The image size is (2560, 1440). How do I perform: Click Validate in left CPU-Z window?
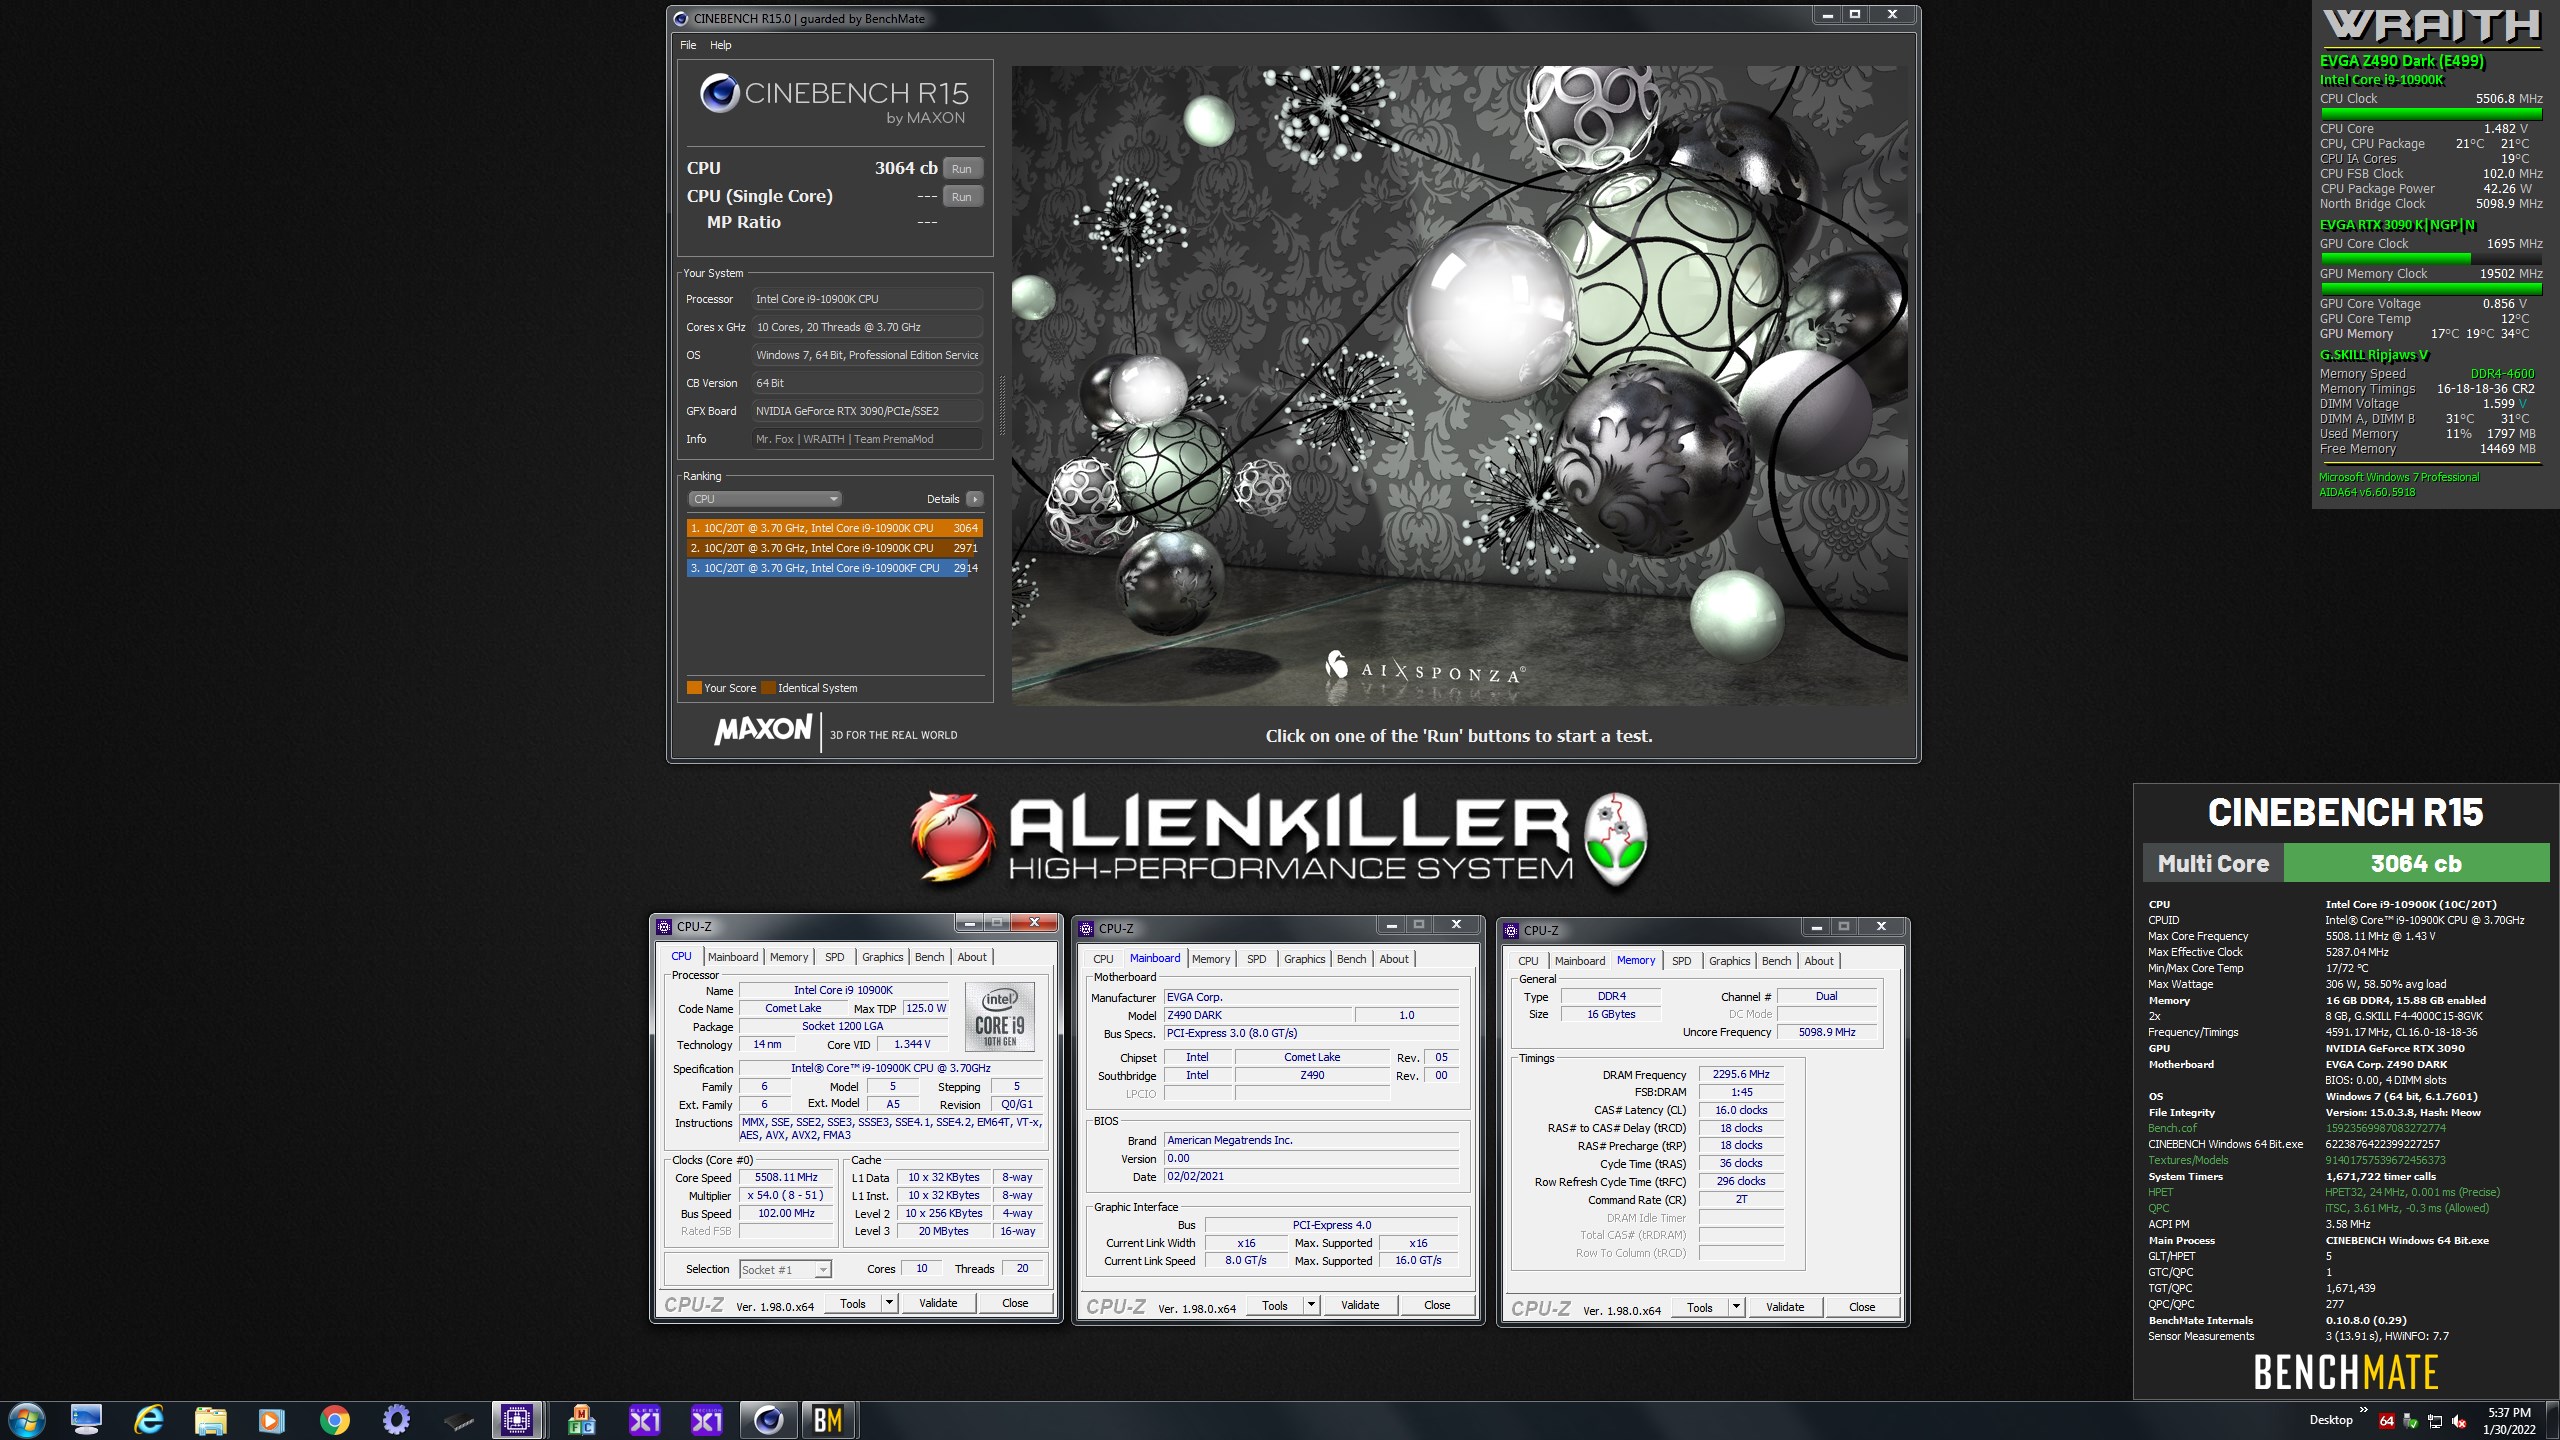point(938,1303)
